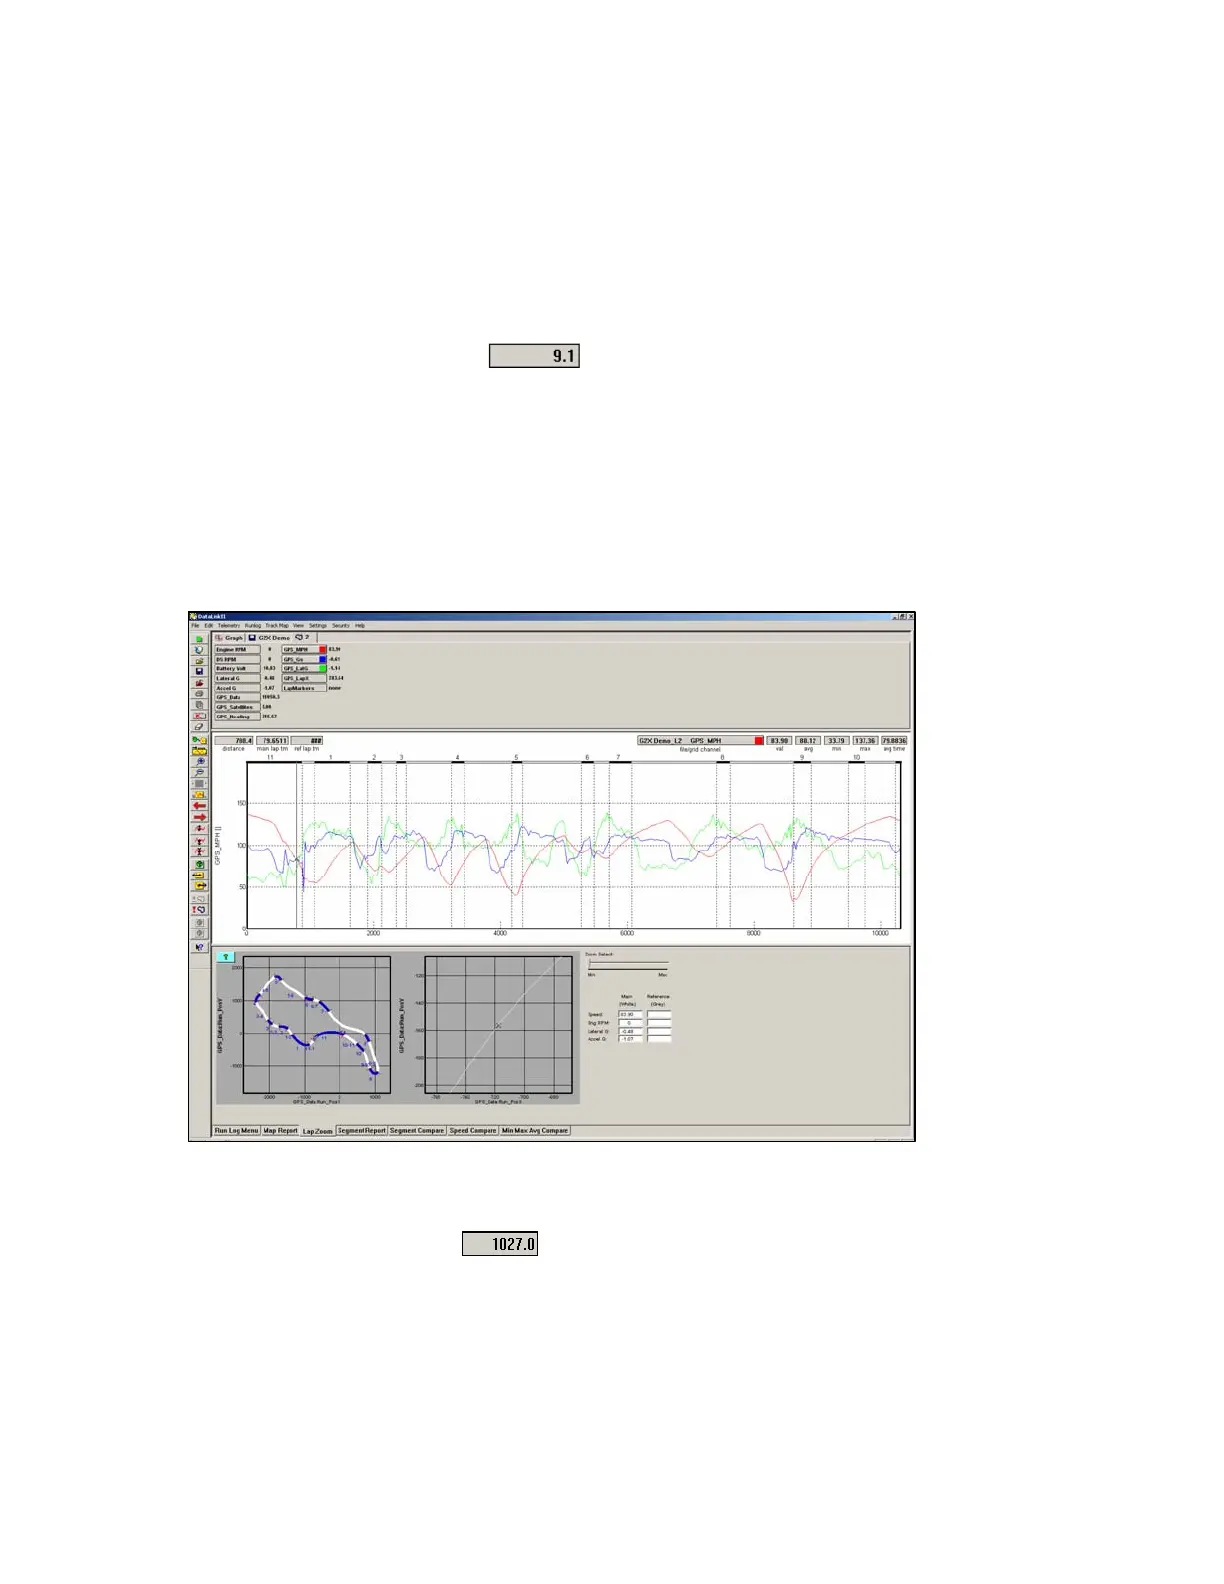This screenshot has height=1584, width=1224.
Task: Click the gray square icon in the toolbar
Action: click(199, 783)
